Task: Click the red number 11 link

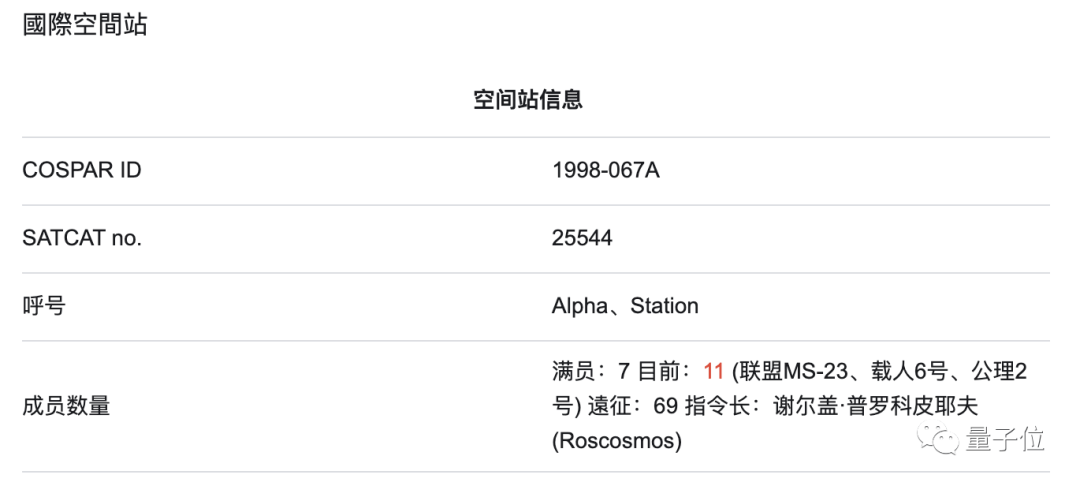Action: [x=714, y=372]
